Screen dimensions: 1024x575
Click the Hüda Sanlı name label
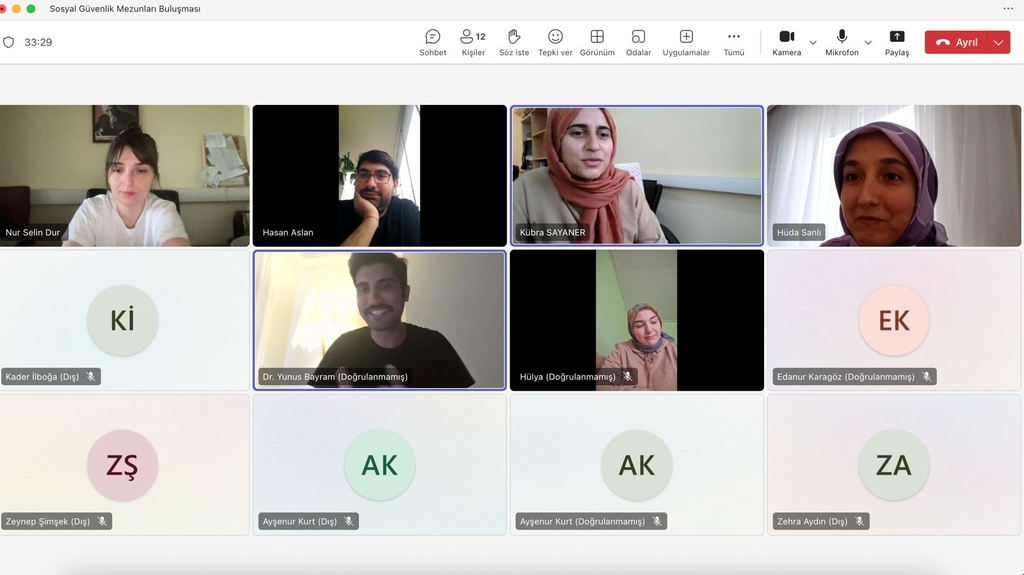(x=799, y=232)
